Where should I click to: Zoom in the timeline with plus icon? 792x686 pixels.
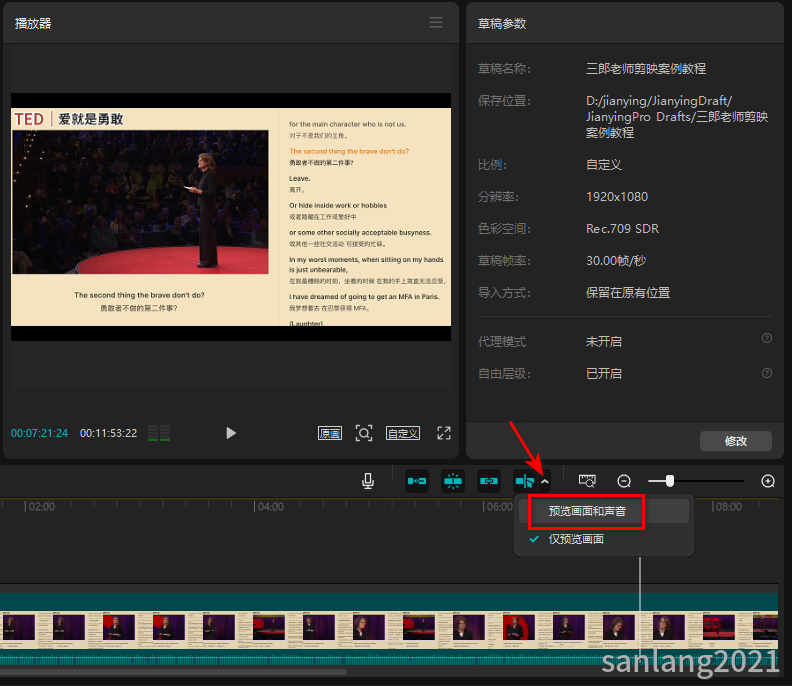768,481
